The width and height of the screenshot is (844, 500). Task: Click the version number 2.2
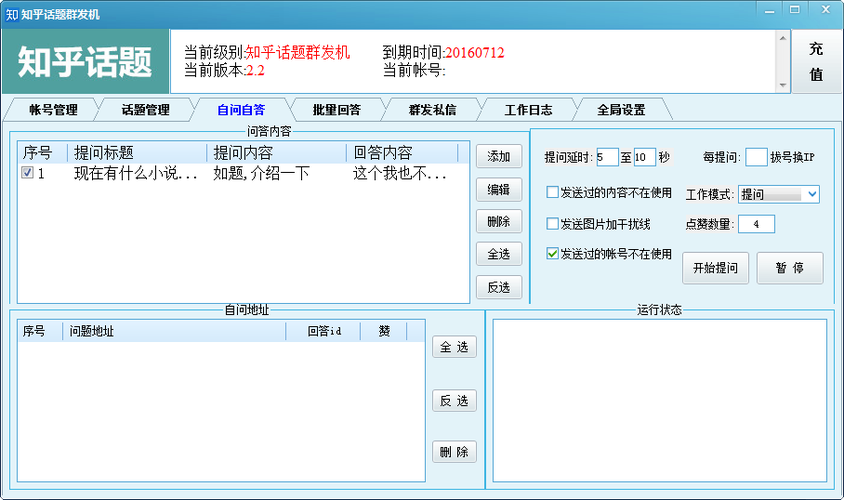click(255, 71)
